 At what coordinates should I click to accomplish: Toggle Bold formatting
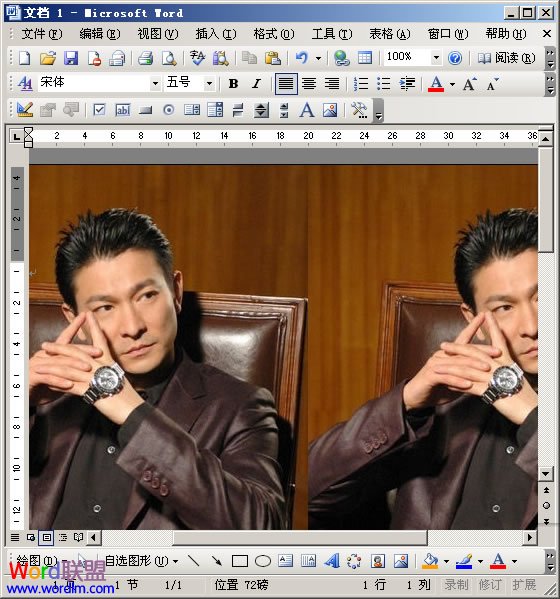[233, 83]
